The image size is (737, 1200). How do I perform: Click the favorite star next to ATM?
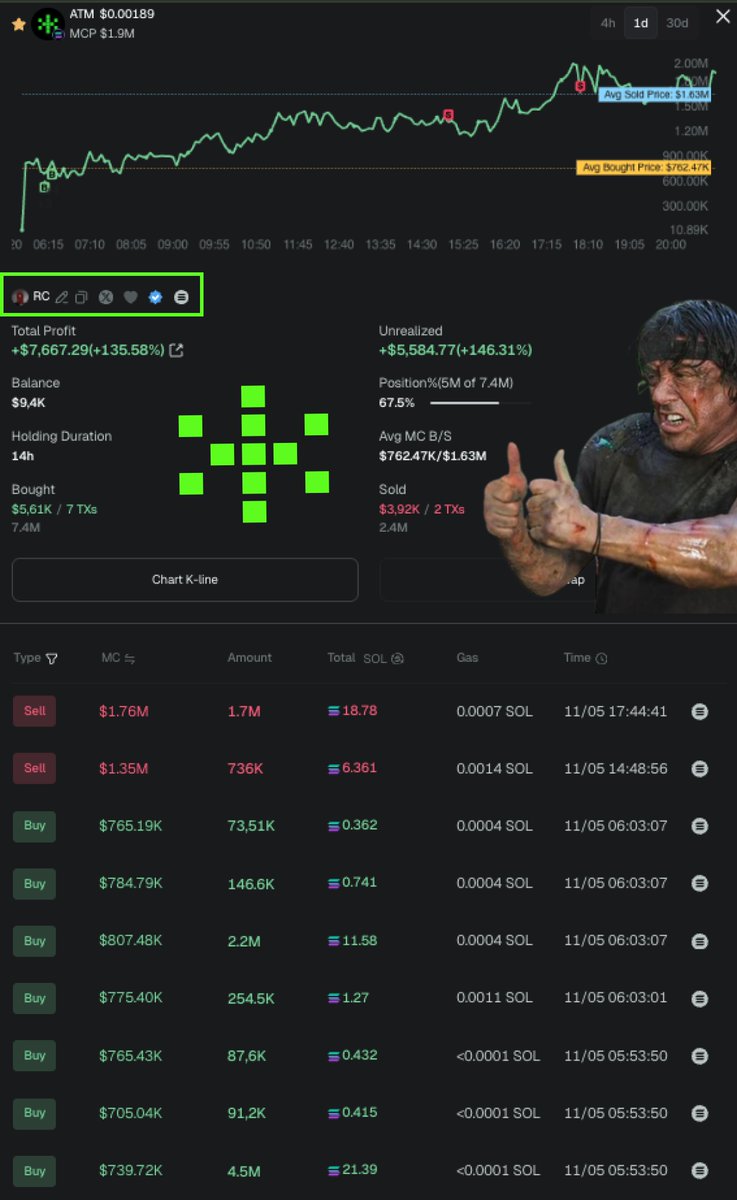18,24
